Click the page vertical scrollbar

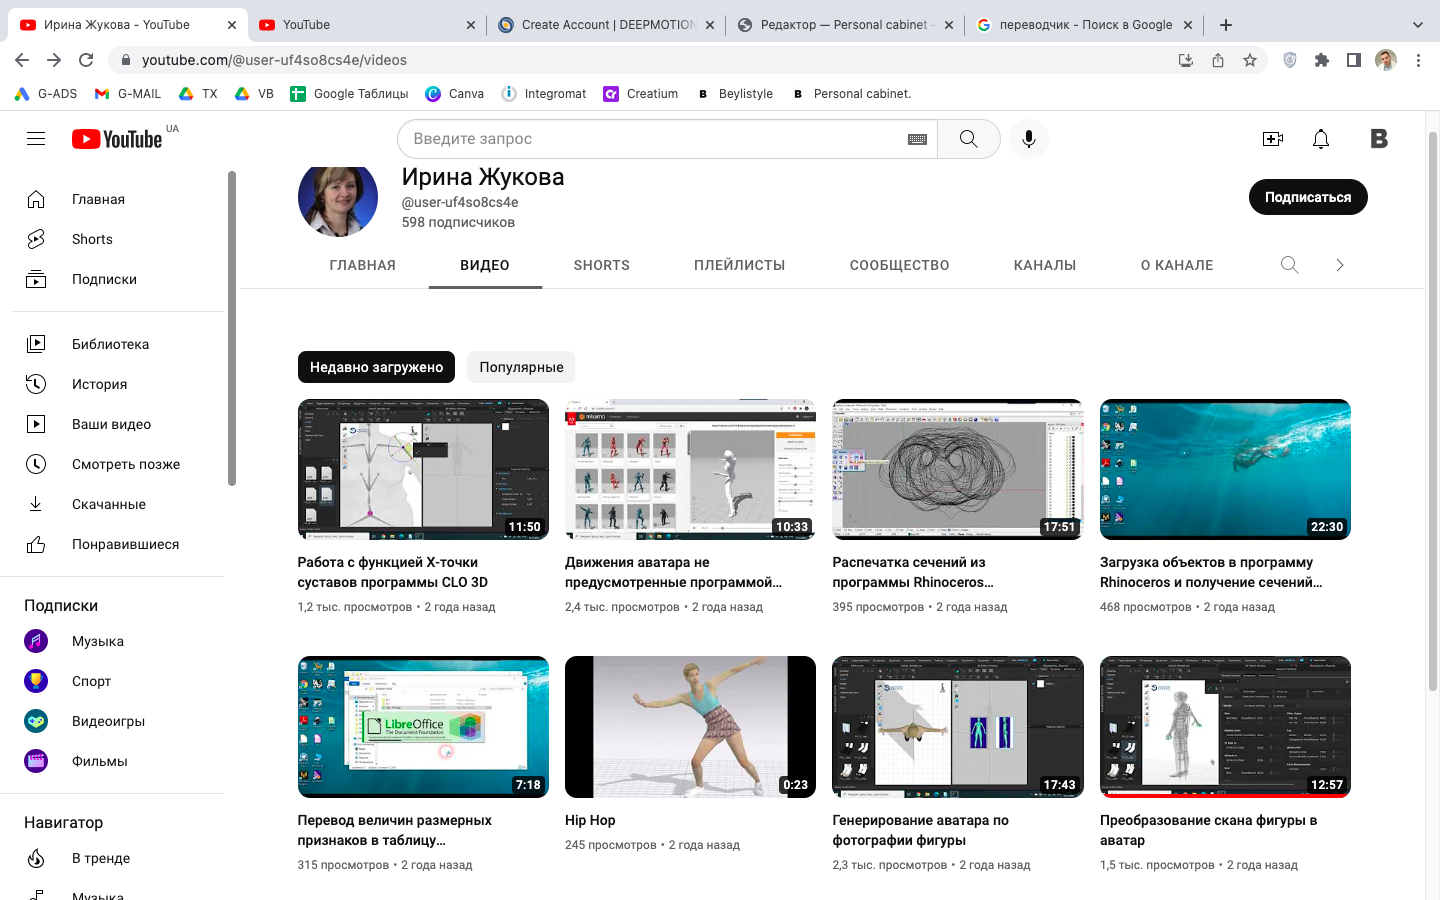click(x=1433, y=410)
